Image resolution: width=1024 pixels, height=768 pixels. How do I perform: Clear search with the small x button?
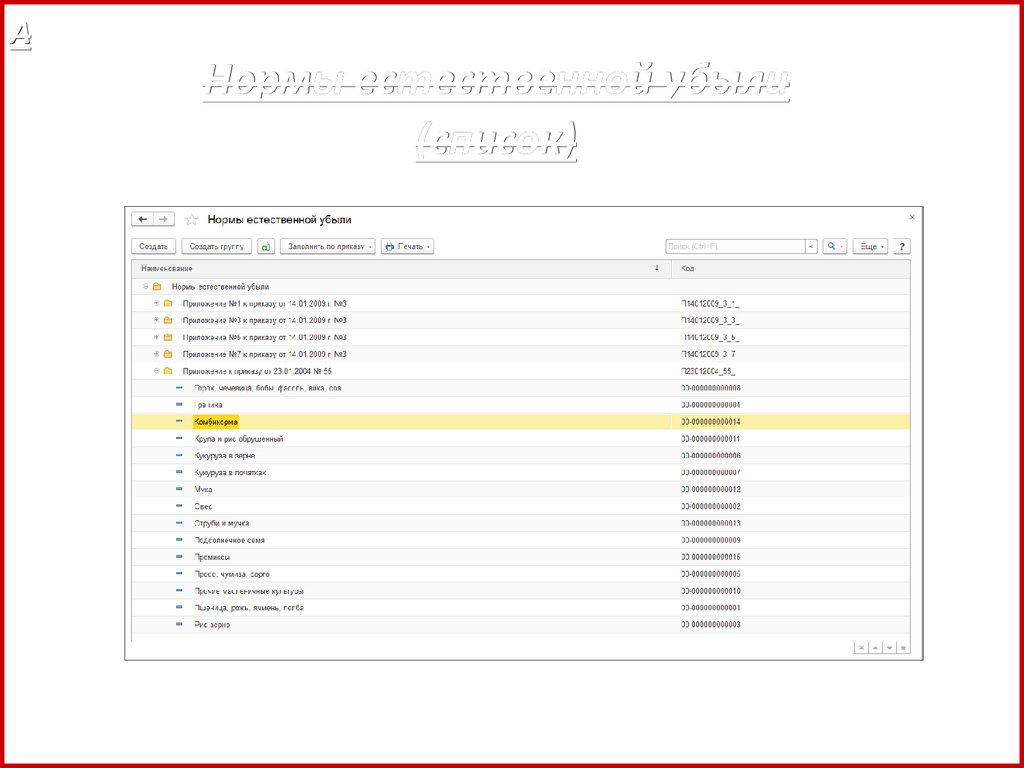pyautogui.click(x=811, y=246)
